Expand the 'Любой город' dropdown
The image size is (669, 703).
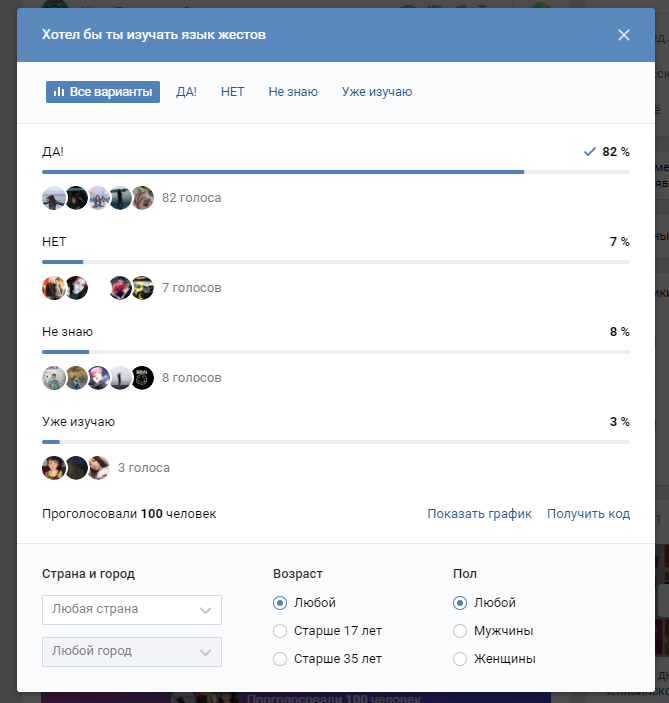click(x=132, y=652)
